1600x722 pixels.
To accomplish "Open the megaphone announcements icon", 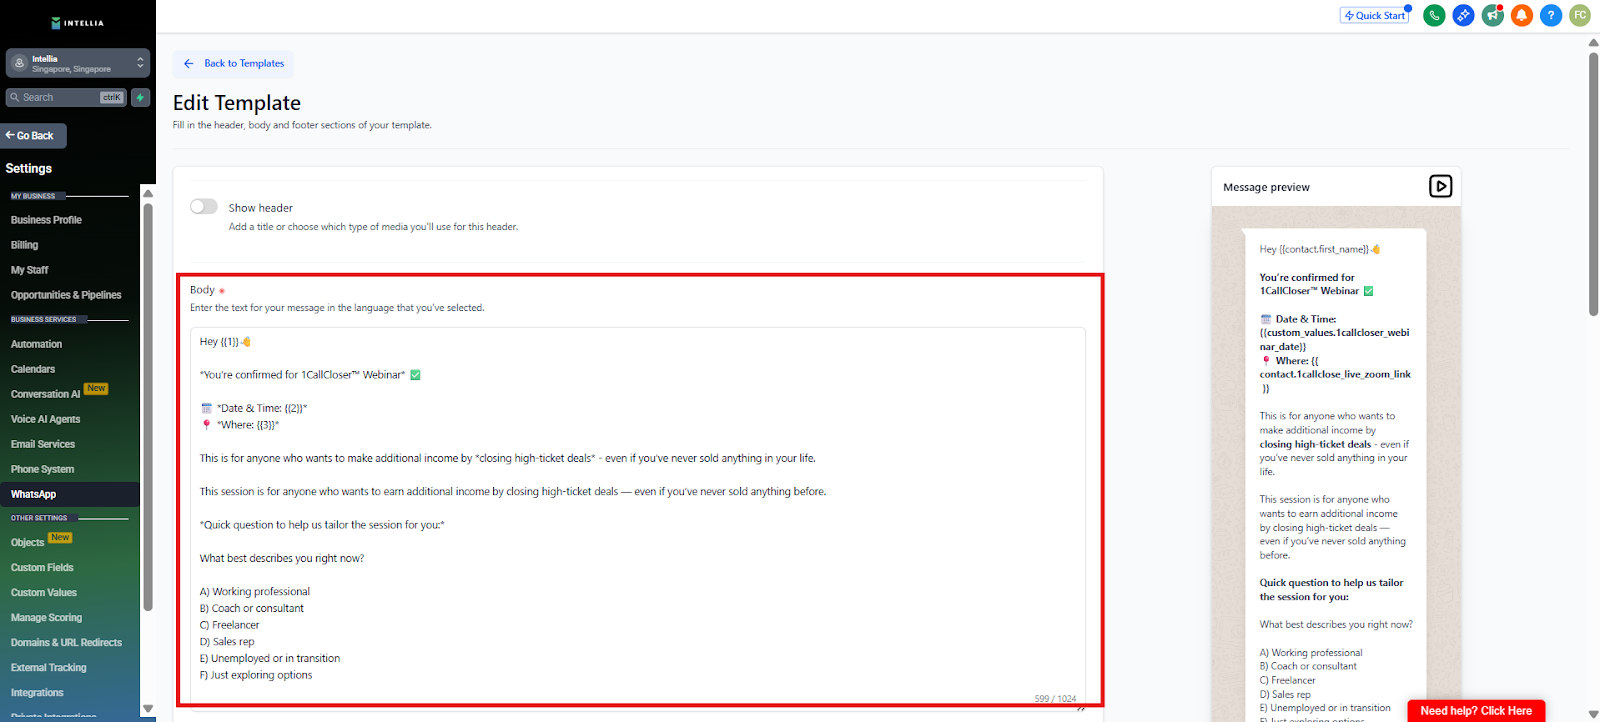I will point(1493,15).
